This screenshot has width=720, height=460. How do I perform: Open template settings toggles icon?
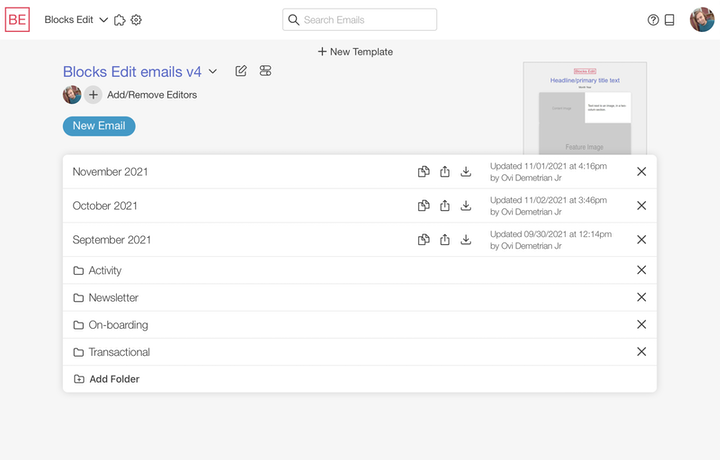tap(265, 71)
